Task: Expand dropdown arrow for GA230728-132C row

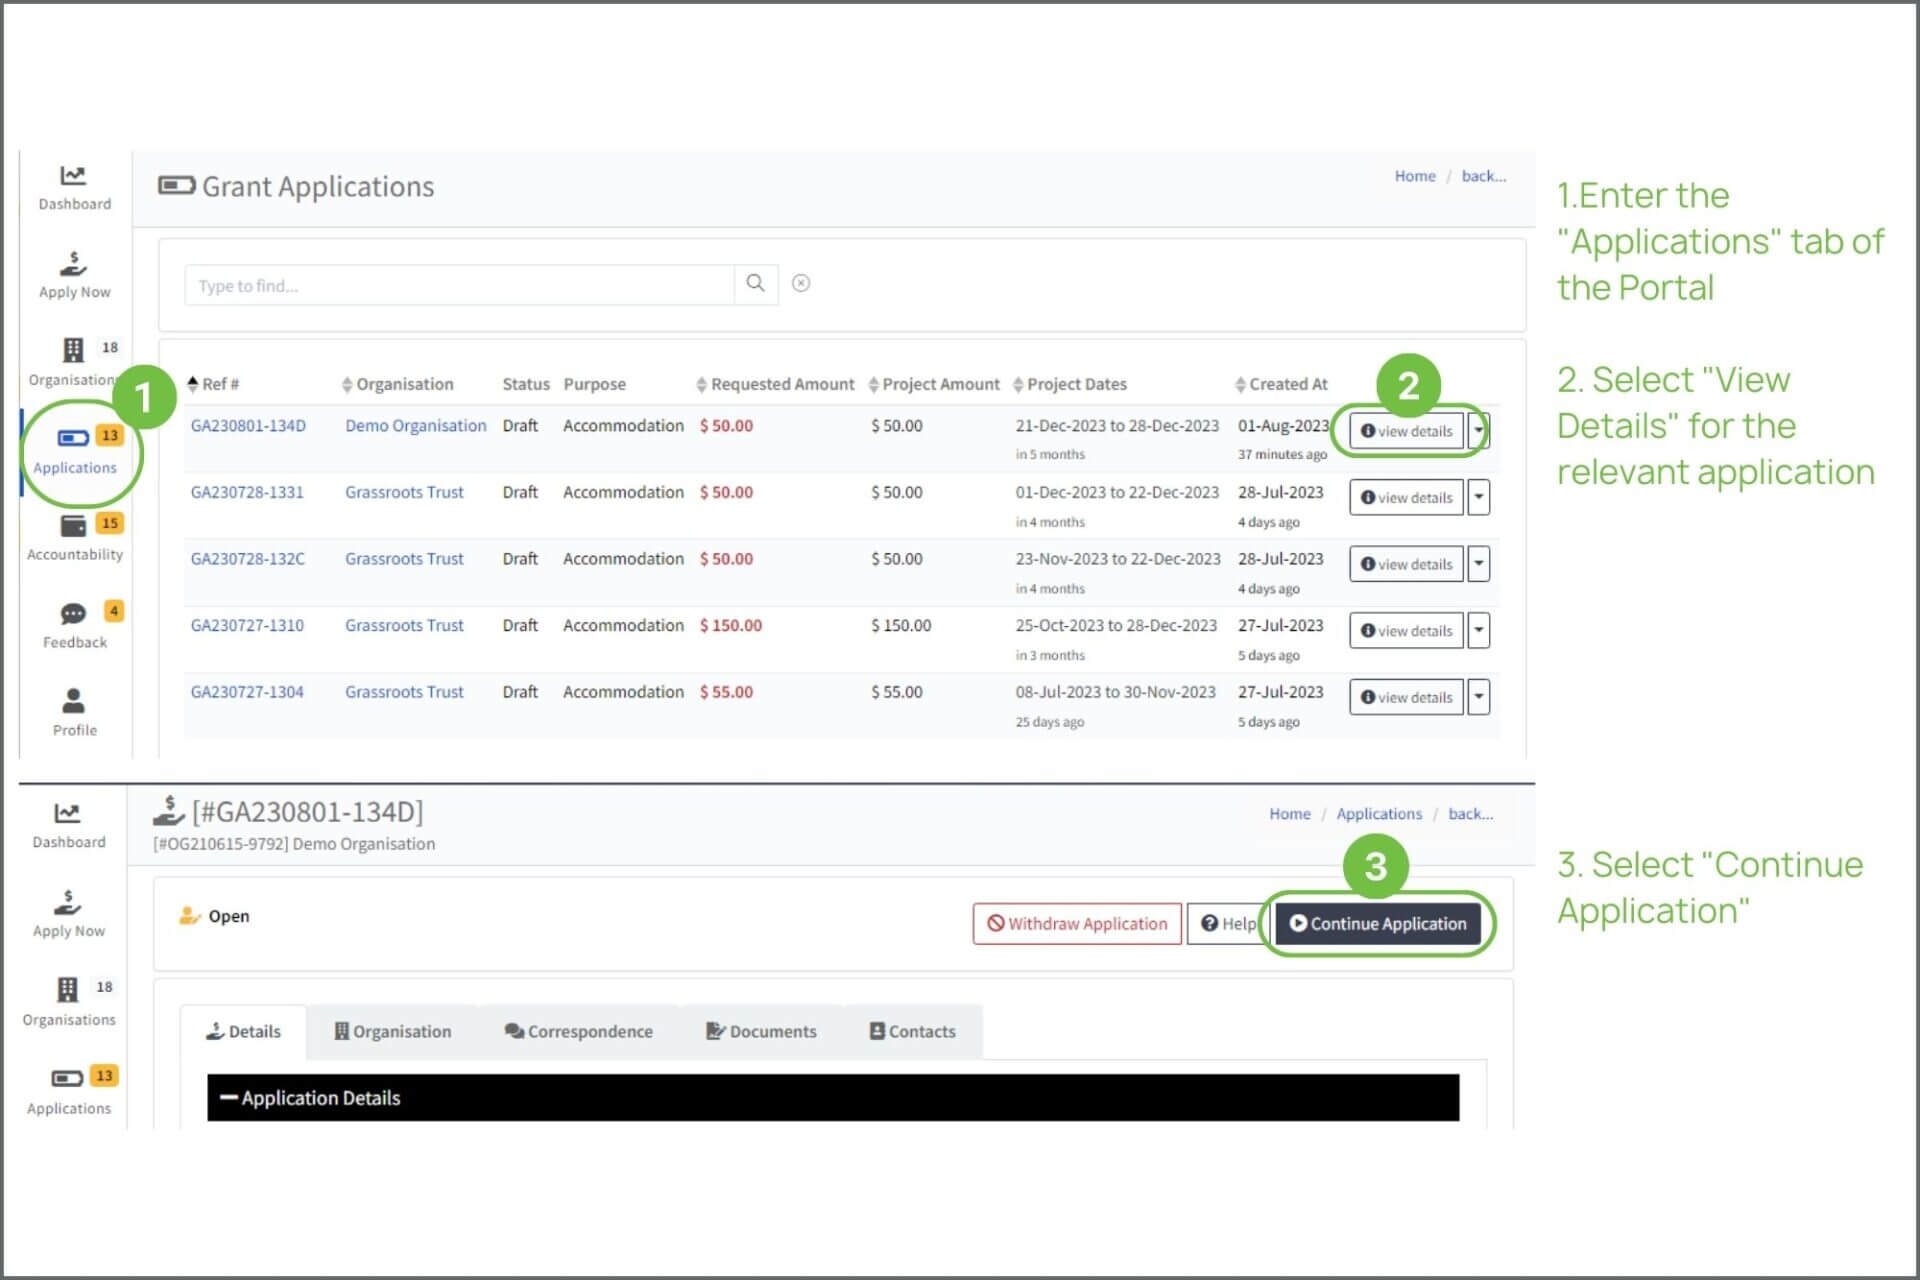Action: 1478,563
